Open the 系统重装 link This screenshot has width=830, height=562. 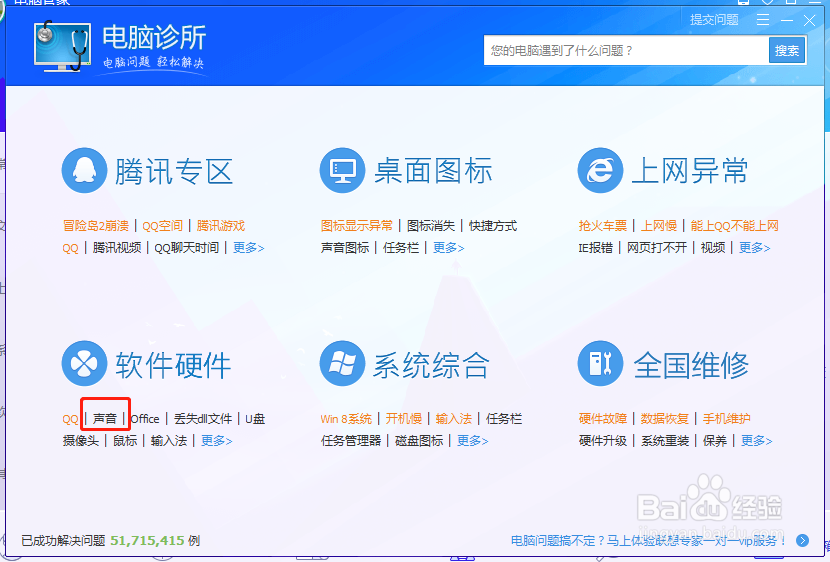(665, 440)
